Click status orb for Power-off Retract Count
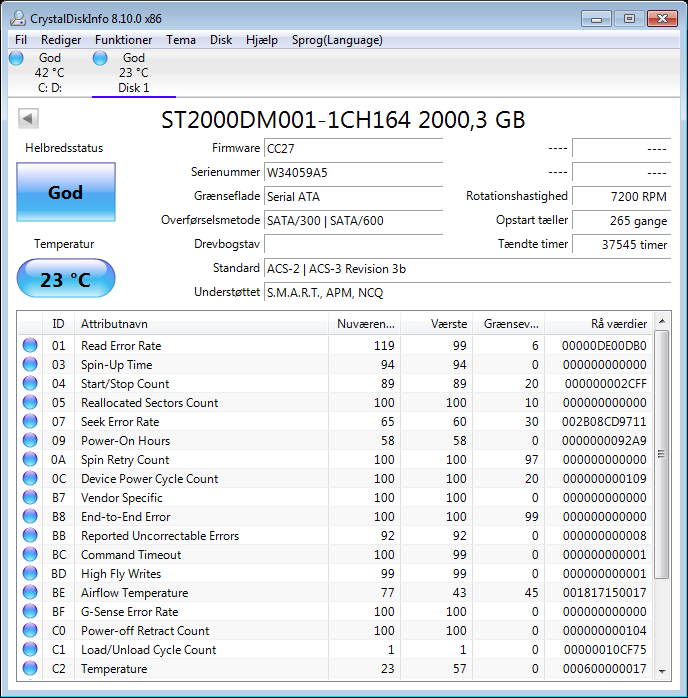 [30, 630]
